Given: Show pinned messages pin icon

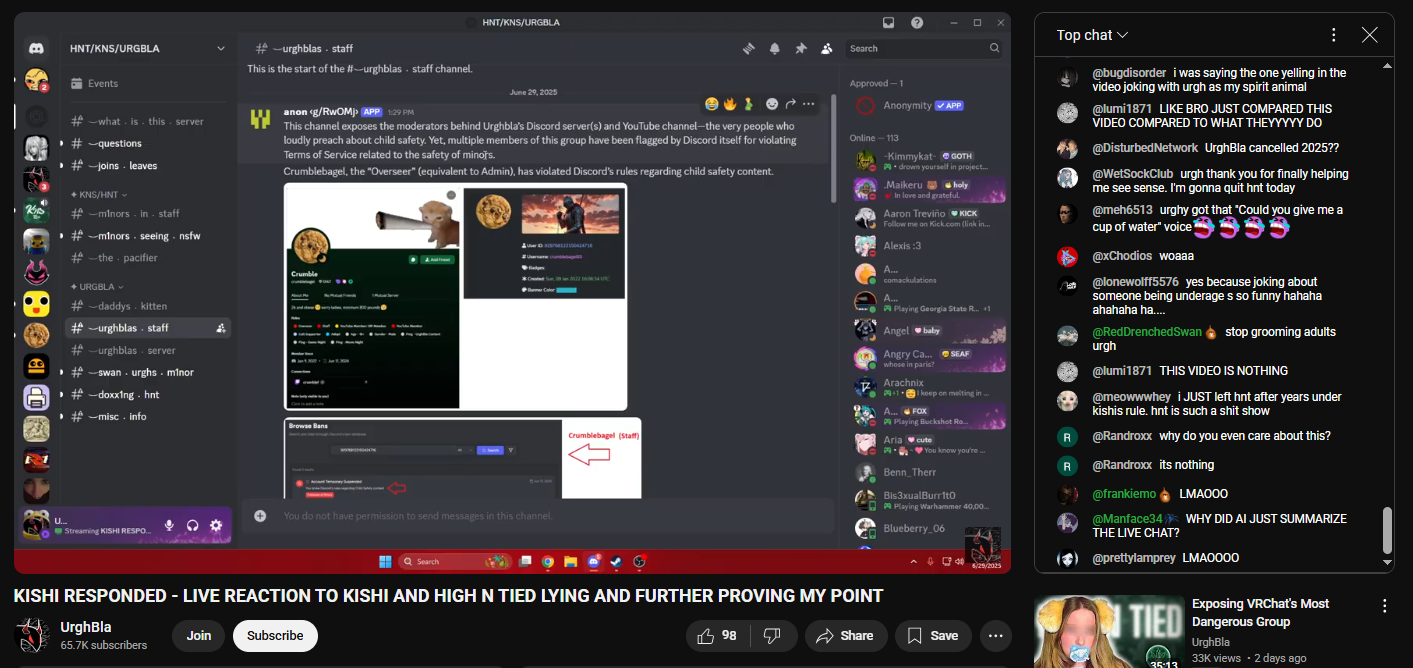Looking at the screenshot, I should point(800,48).
